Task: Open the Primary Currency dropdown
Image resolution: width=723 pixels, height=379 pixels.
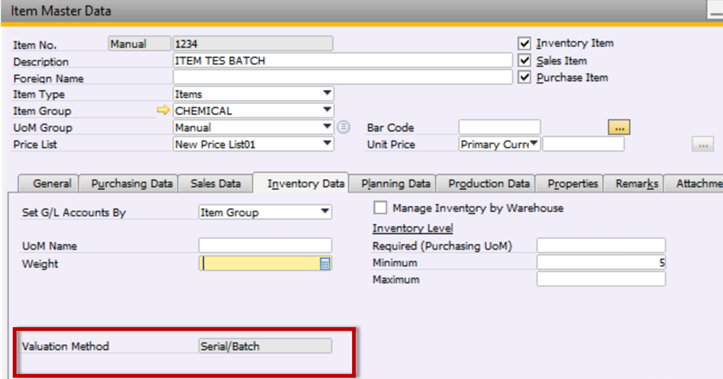Action: pyautogui.click(x=533, y=144)
